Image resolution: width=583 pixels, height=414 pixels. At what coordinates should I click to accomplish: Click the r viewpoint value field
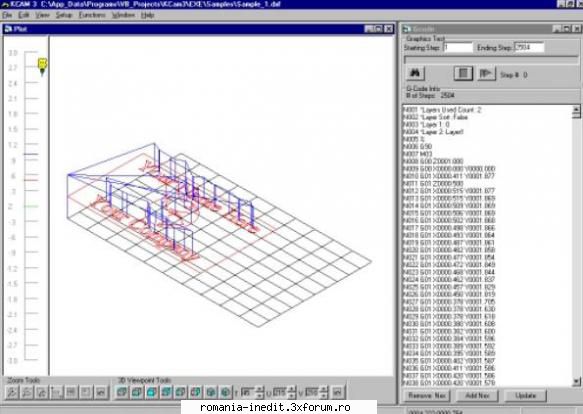tap(248, 392)
